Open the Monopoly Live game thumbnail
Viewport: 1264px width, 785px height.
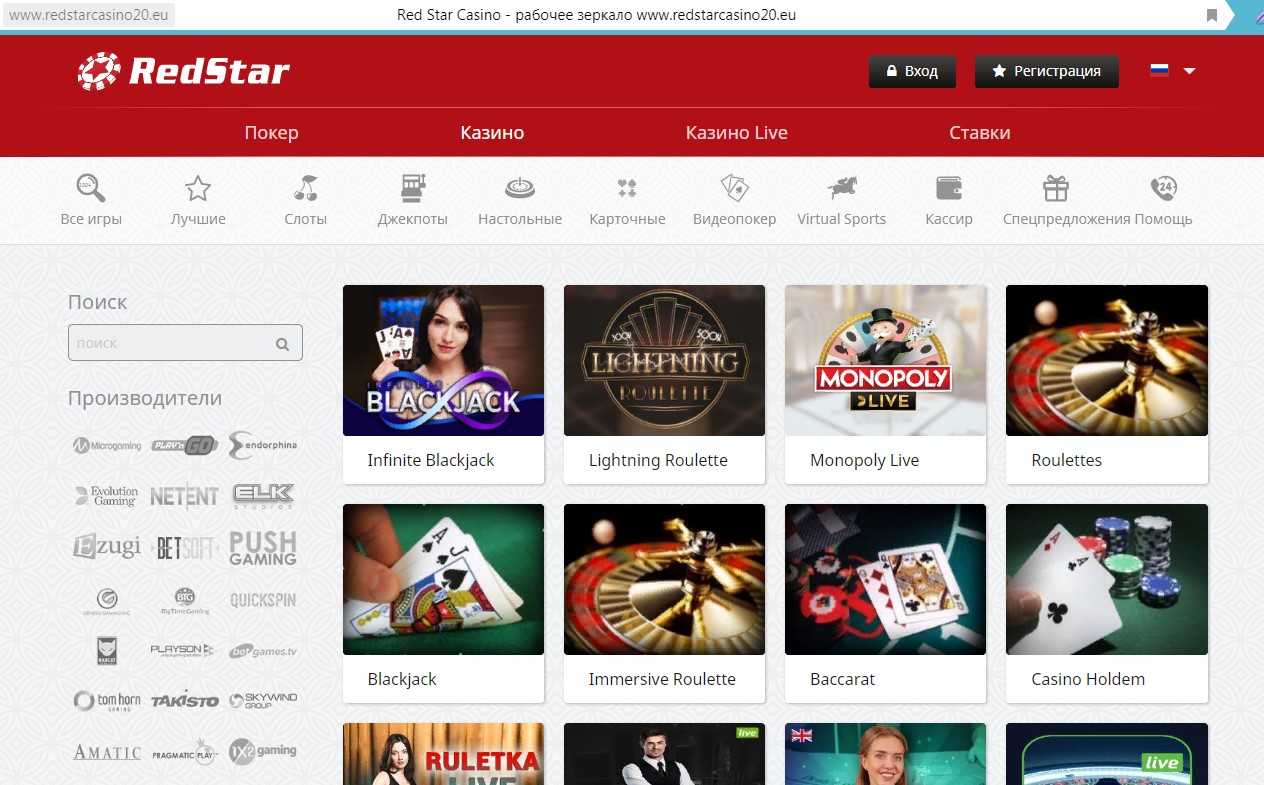[886, 360]
